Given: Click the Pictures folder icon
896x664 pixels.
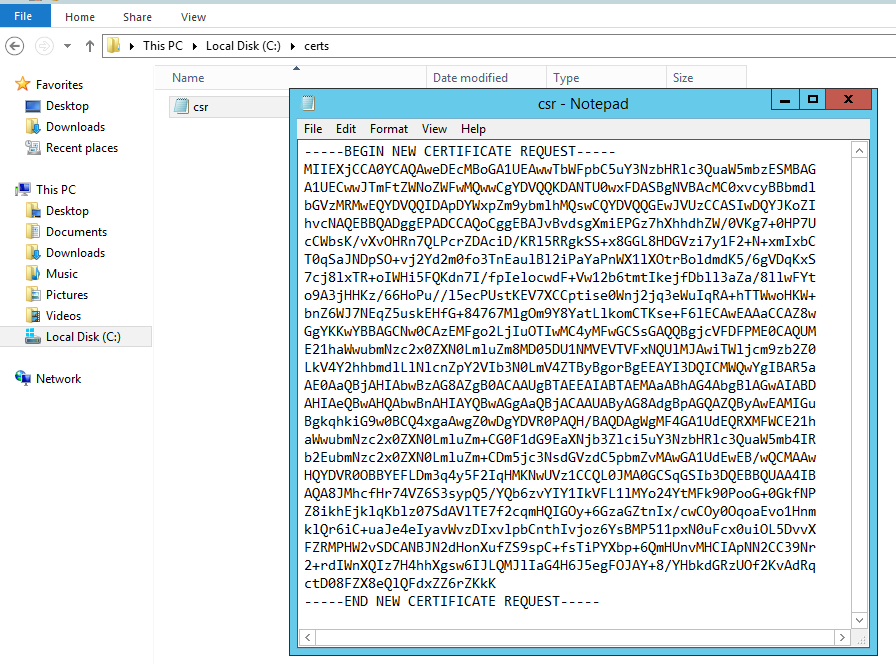Looking at the screenshot, I should pyautogui.click(x=33, y=295).
